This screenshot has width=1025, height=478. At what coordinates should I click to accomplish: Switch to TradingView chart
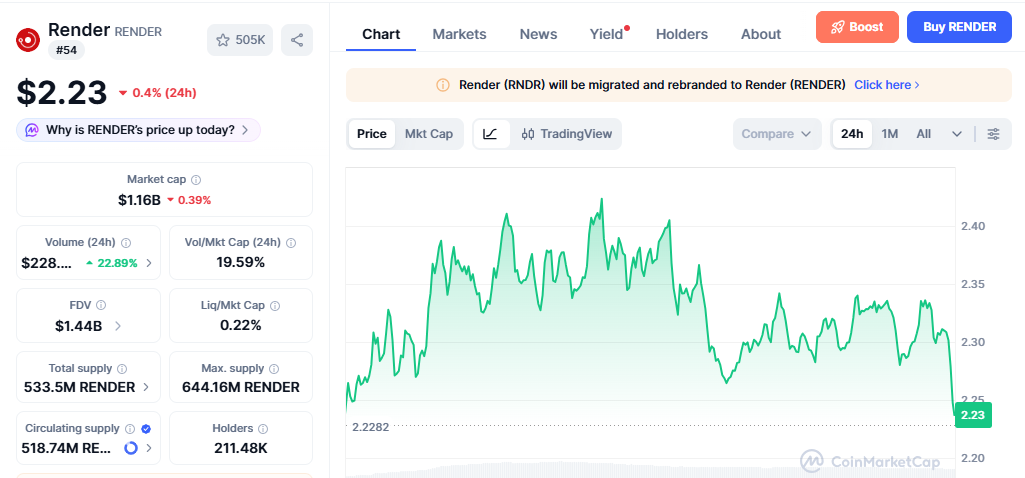[567, 134]
